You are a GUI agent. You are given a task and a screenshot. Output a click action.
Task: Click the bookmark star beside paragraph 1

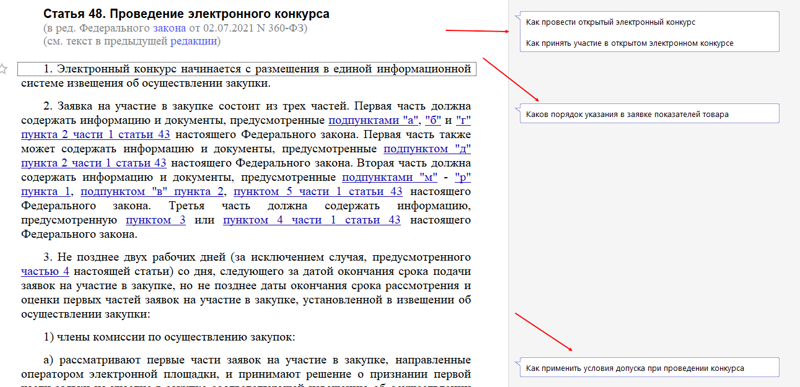pos(3,69)
